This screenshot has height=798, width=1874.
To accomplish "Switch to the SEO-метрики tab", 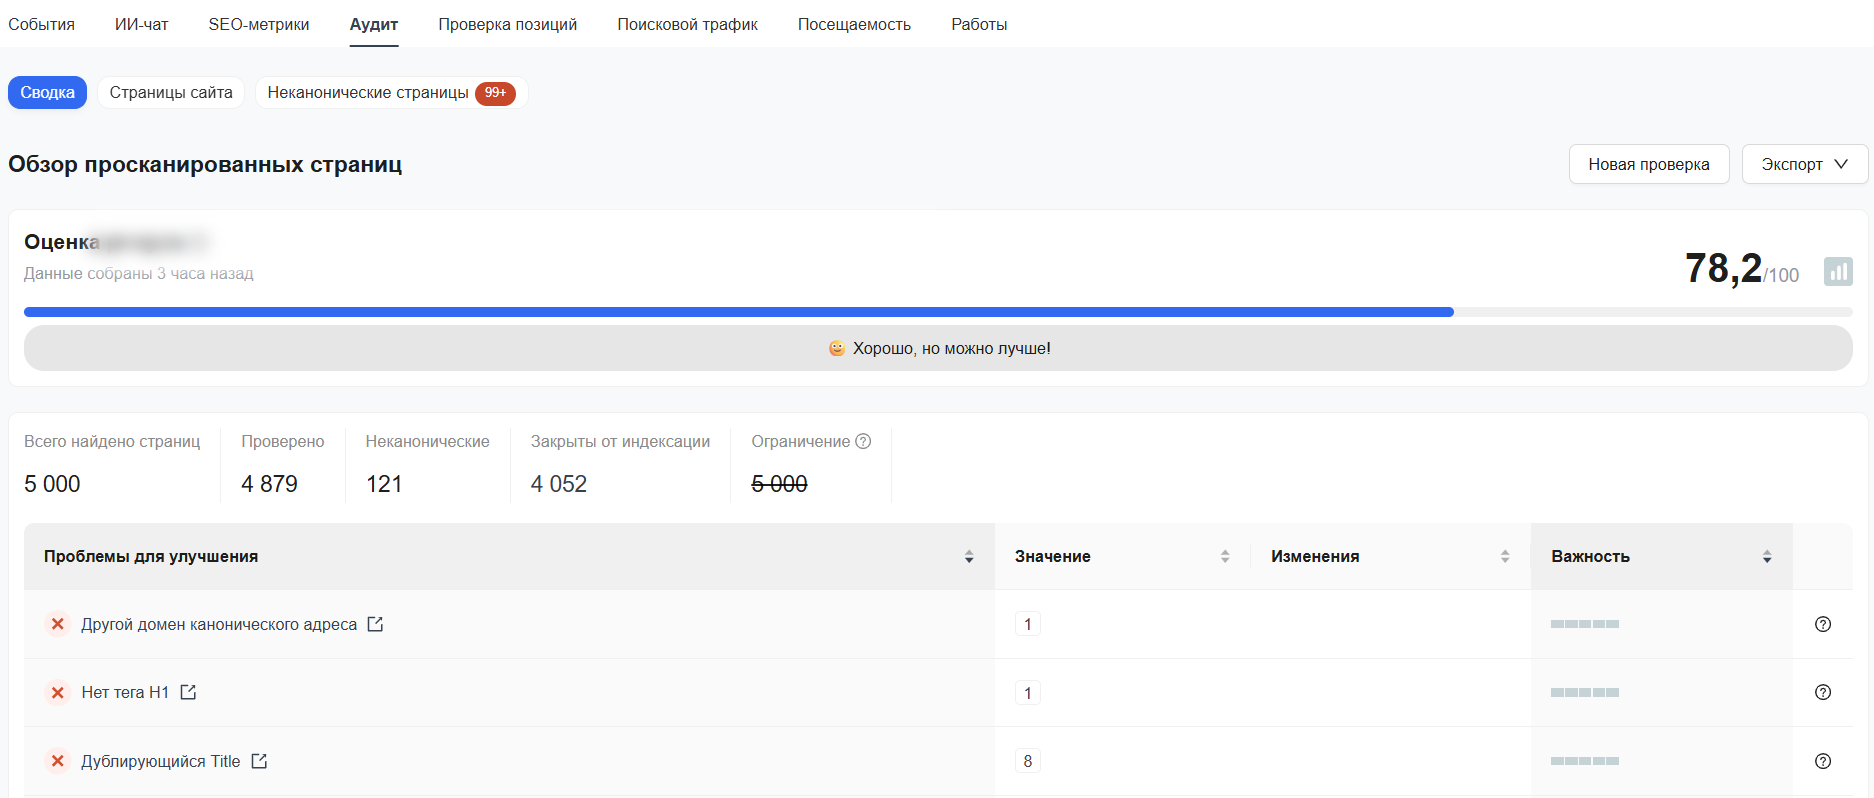I will [258, 24].
